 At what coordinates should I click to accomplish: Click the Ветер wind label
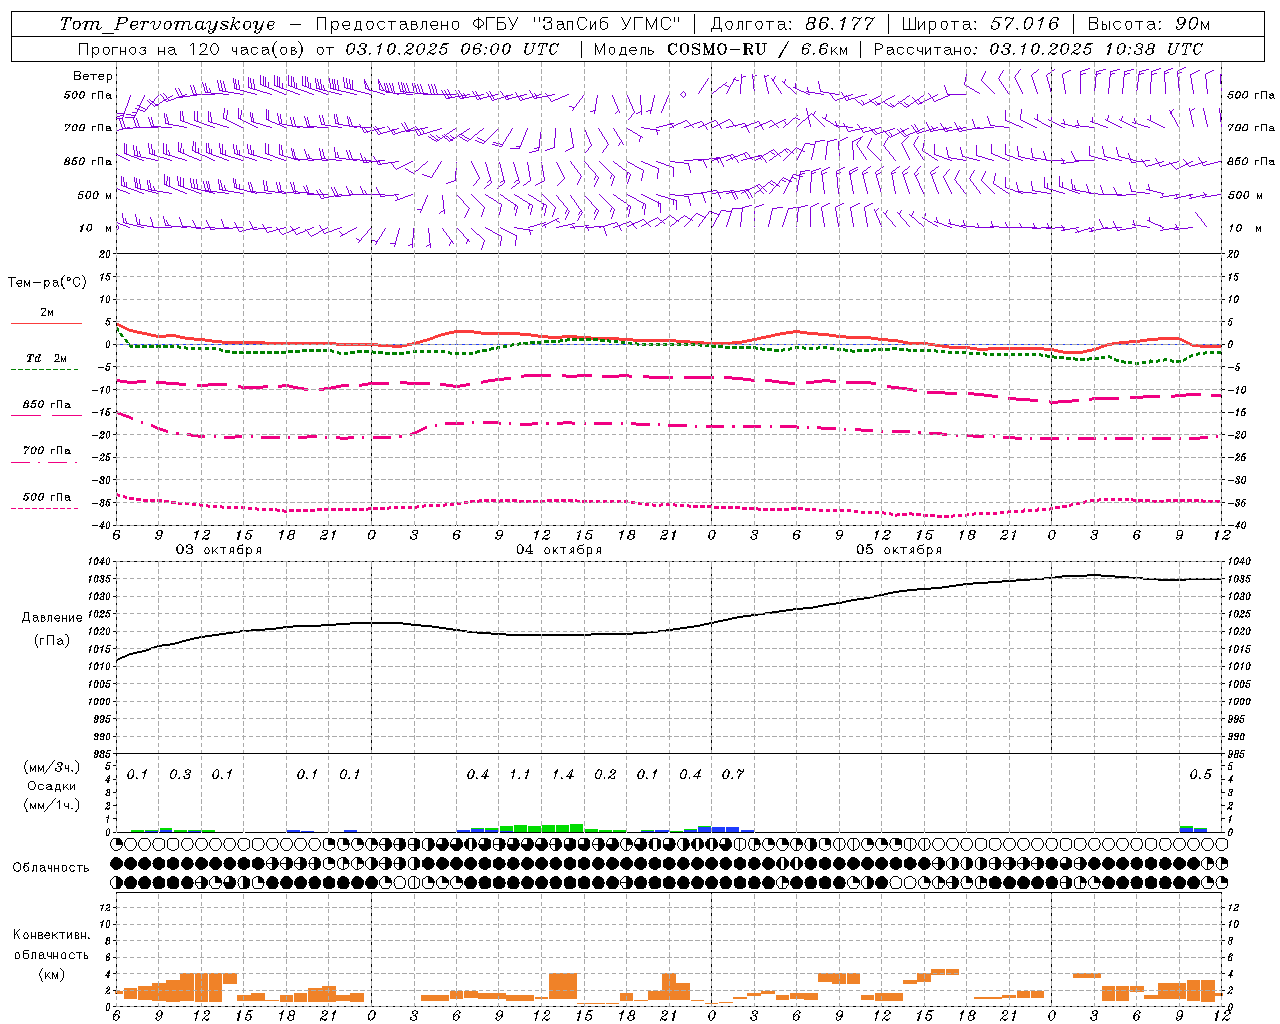pos(93,76)
